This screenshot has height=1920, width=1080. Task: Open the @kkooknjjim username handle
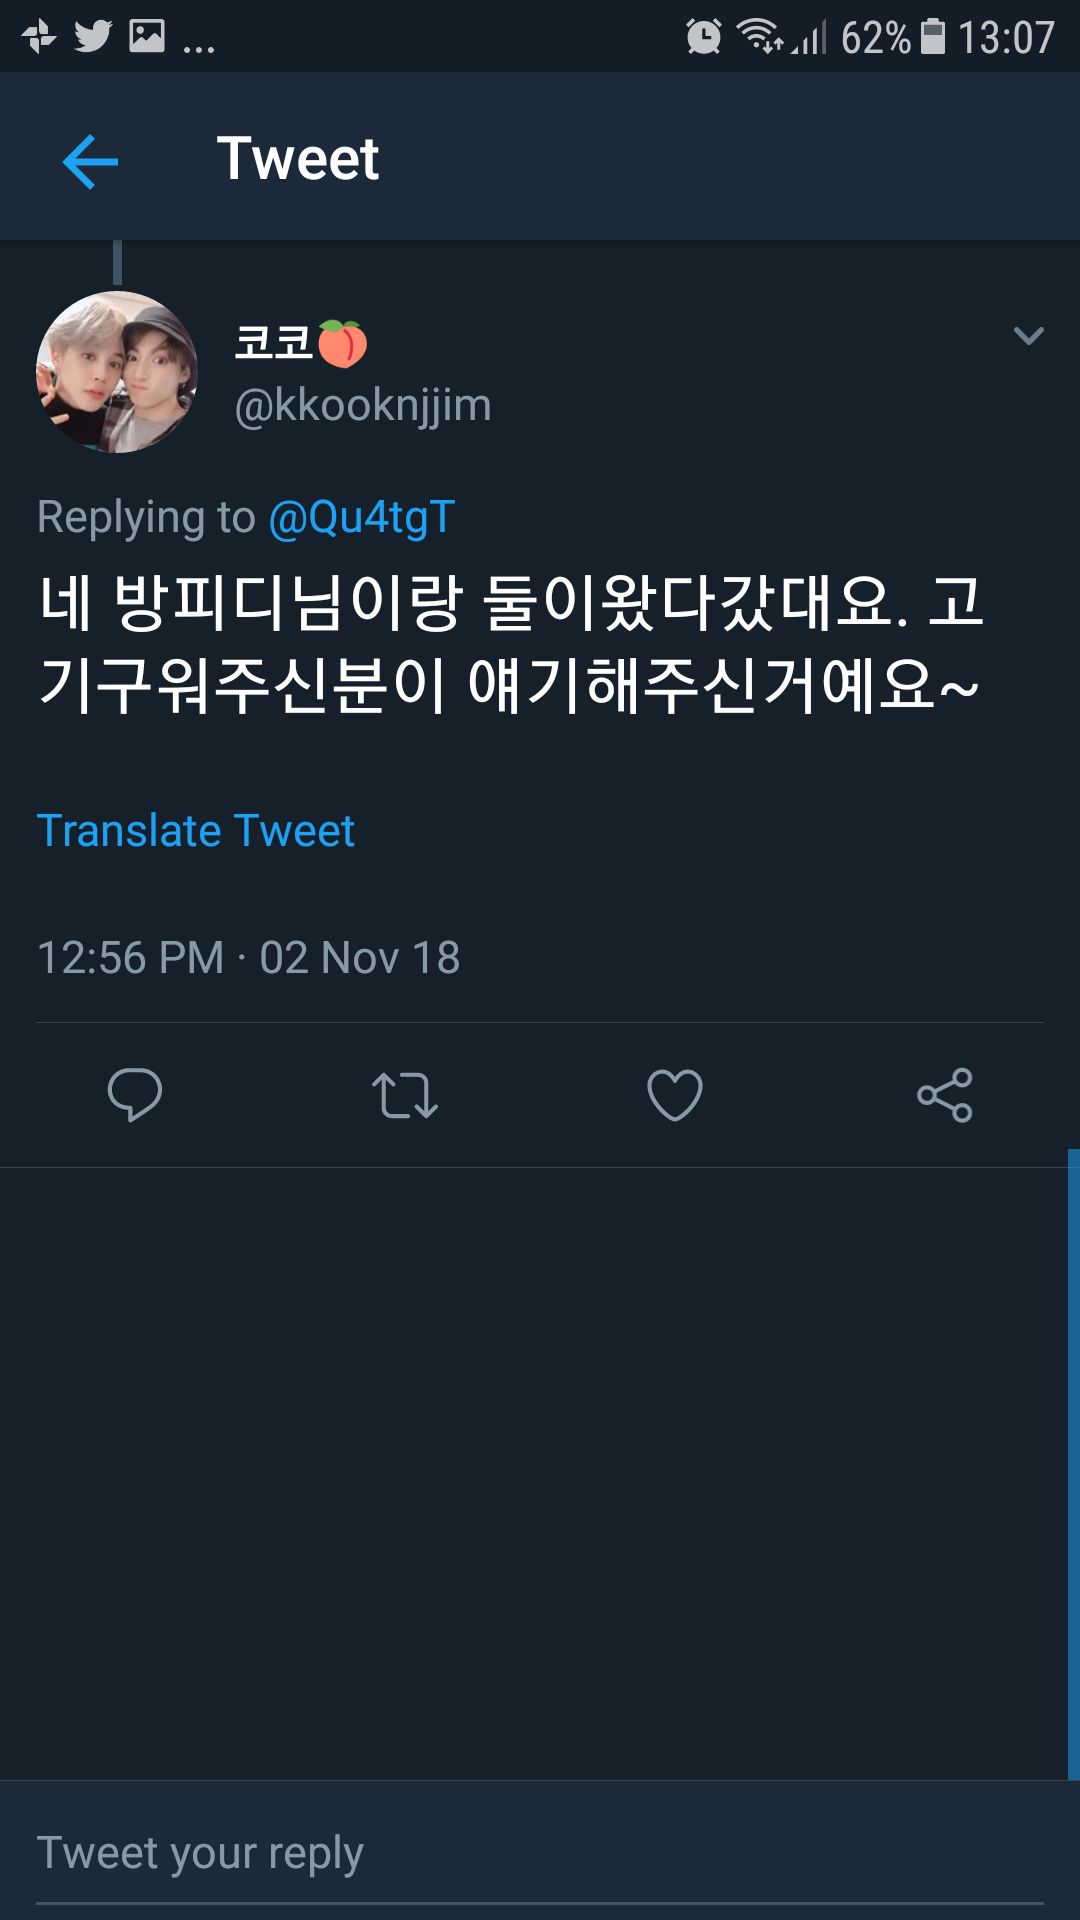(362, 406)
